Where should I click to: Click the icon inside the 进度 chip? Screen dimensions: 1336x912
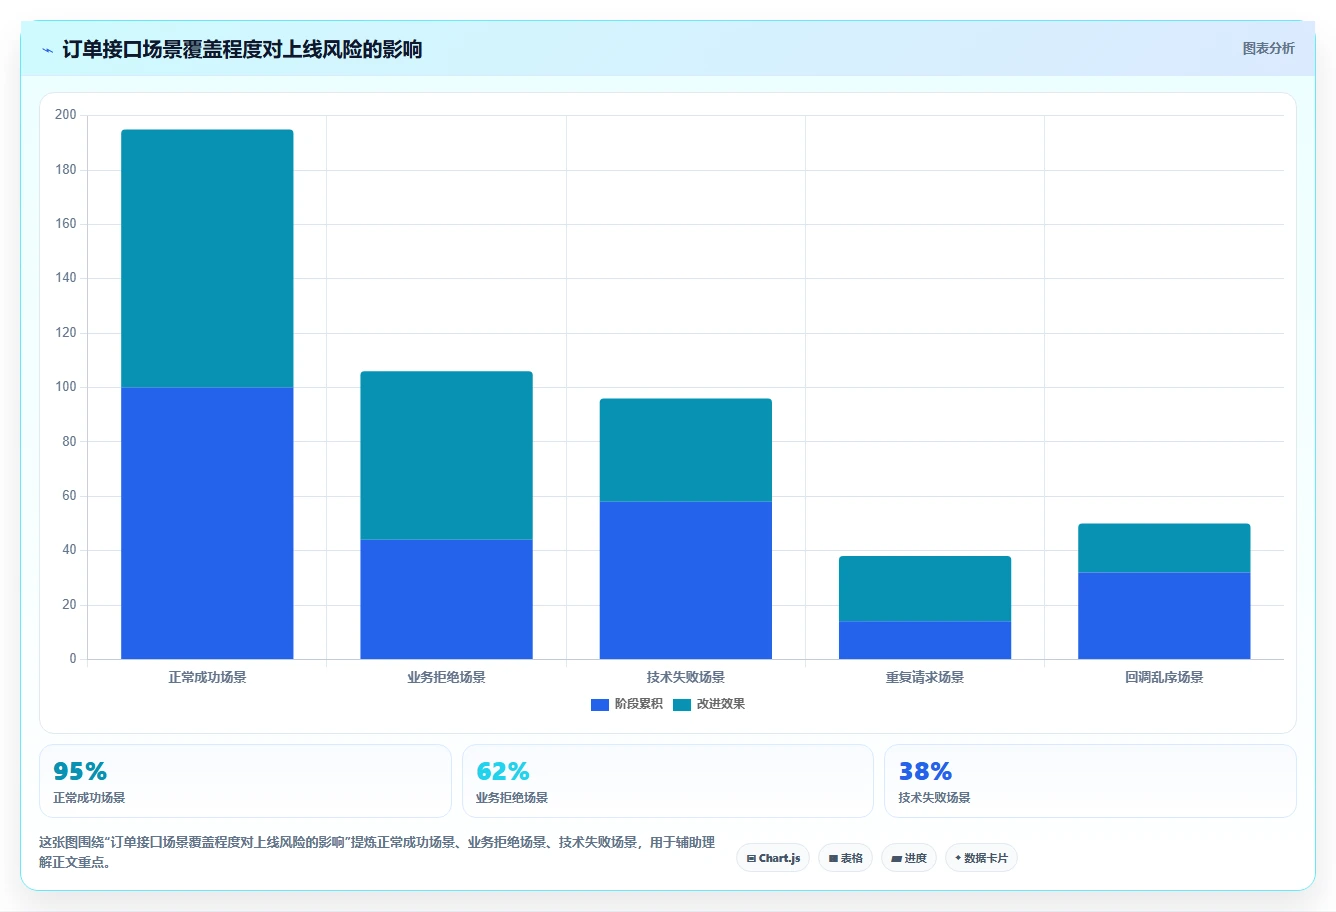tap(896, 859)
